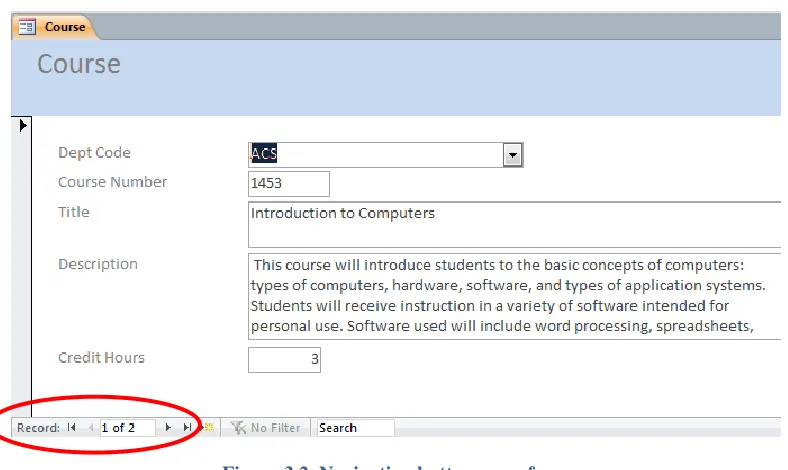Click the No Filter indicator
This screenshot has height=470, width=788.
pyautogui.click(x=265, y=428)
